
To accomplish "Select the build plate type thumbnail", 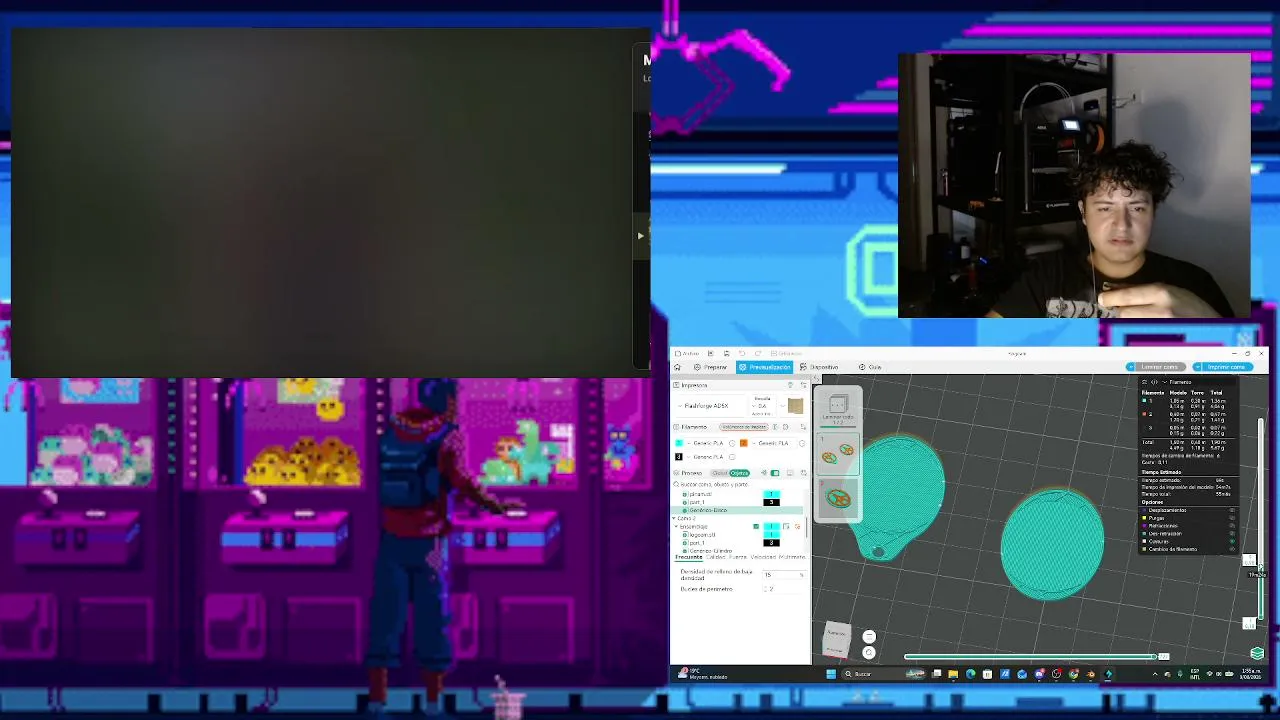I will pyautogui.click(x=795, y=405).
